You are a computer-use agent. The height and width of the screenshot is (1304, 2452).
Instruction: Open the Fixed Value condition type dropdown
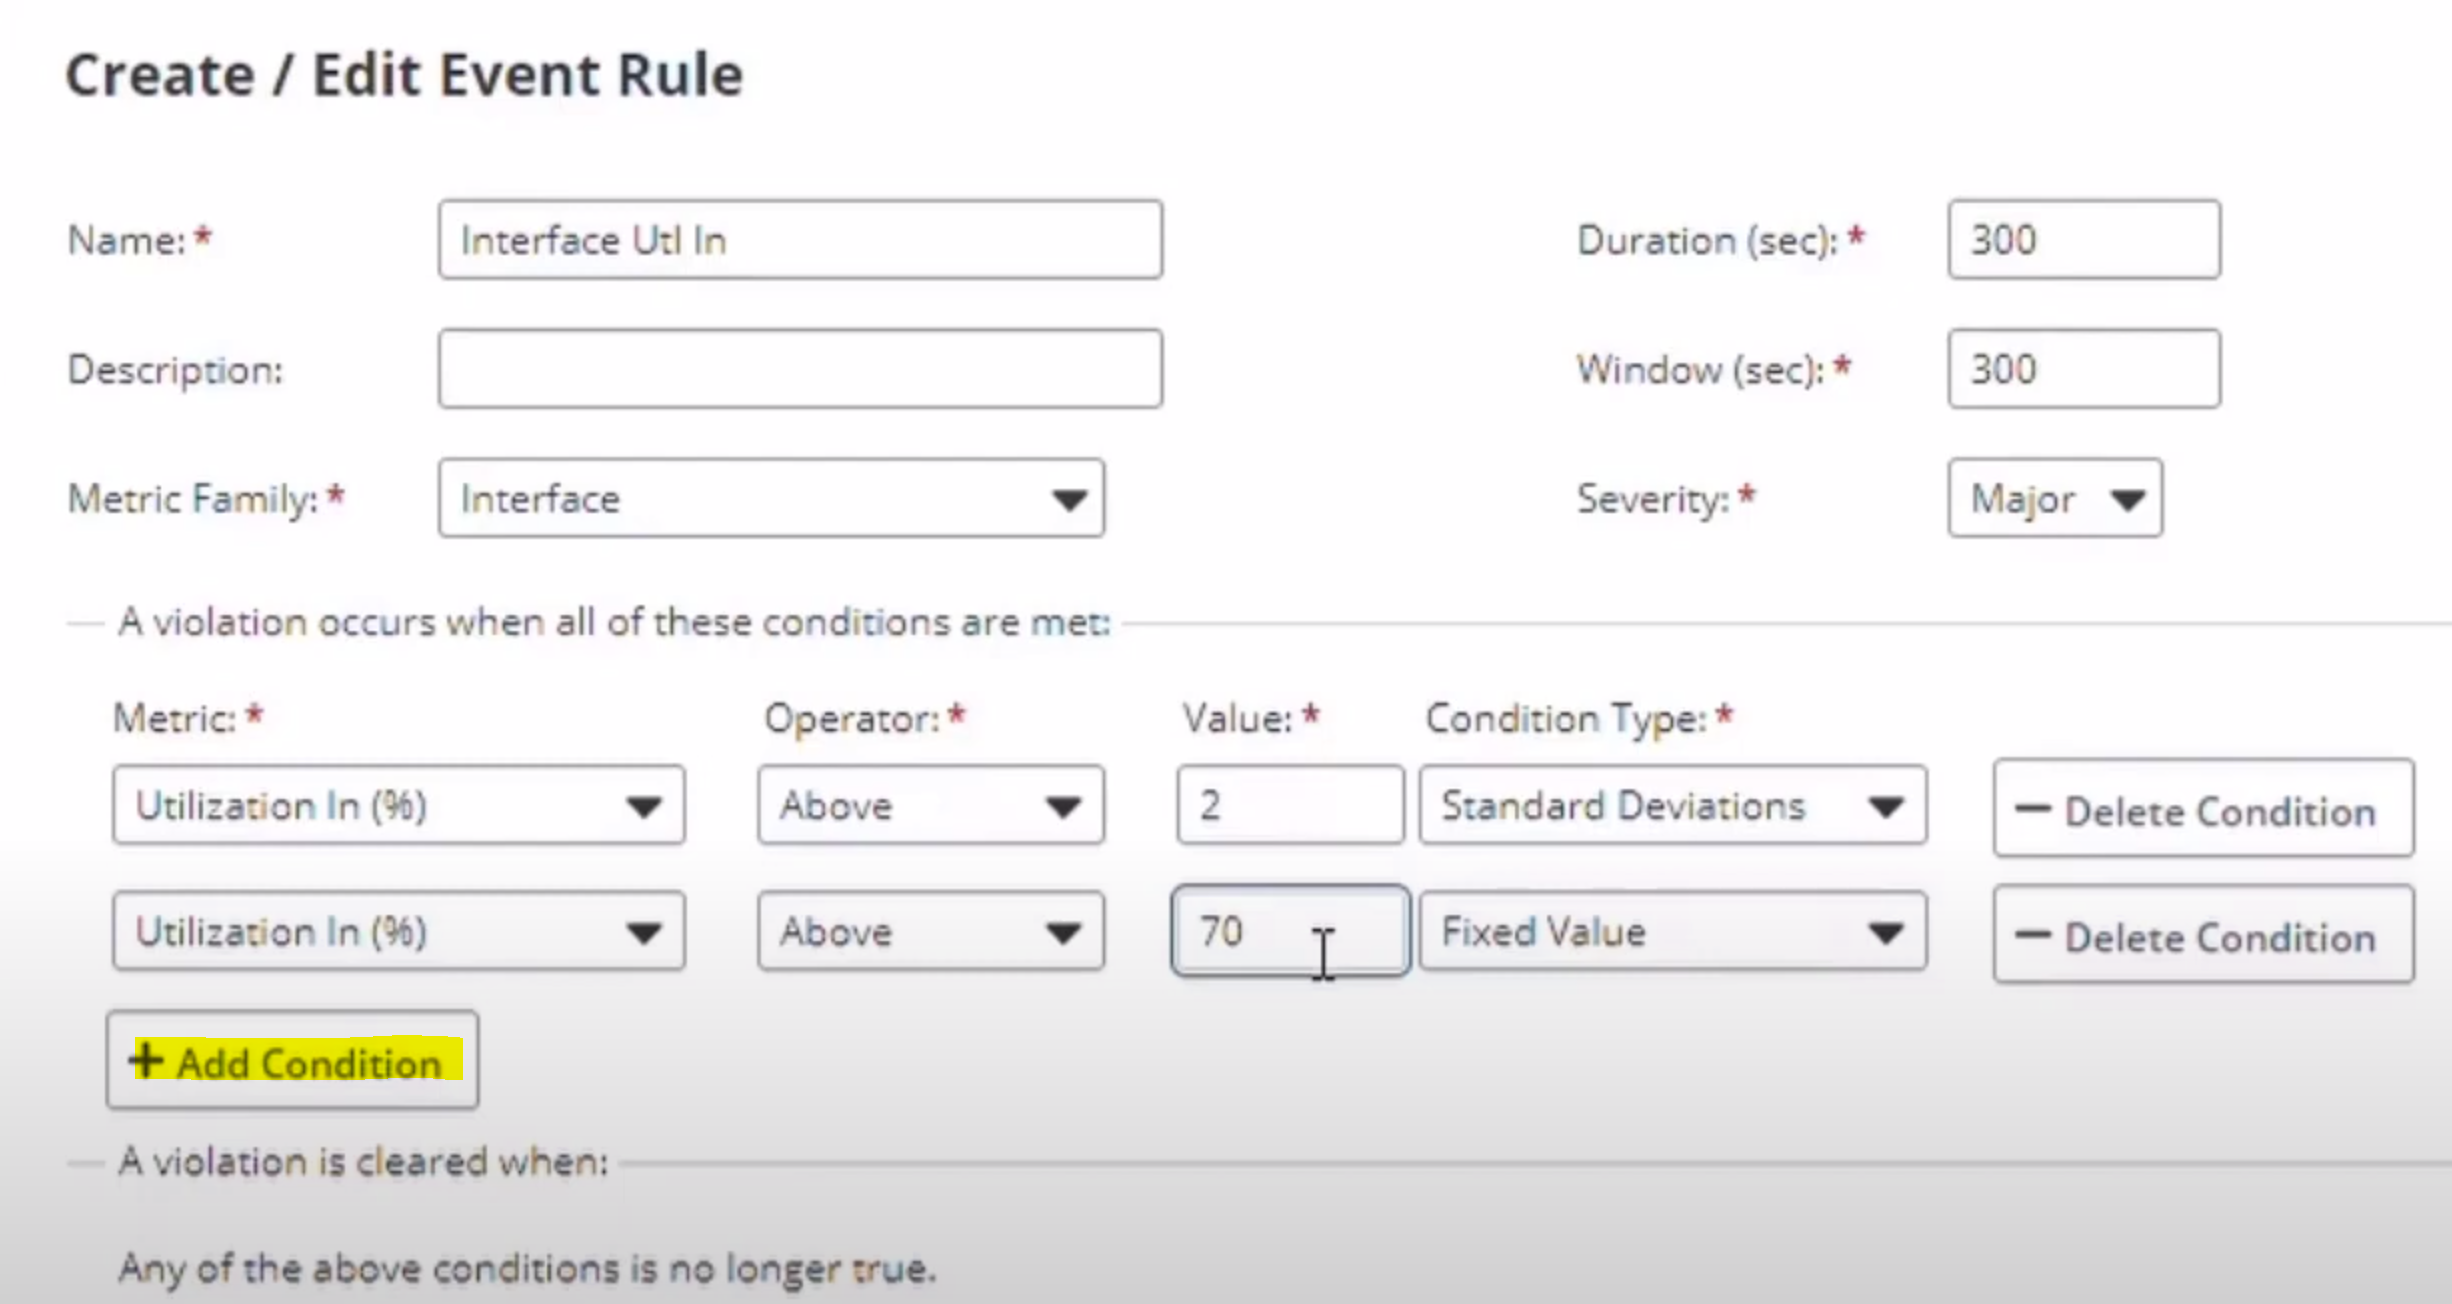point(1672,932)
